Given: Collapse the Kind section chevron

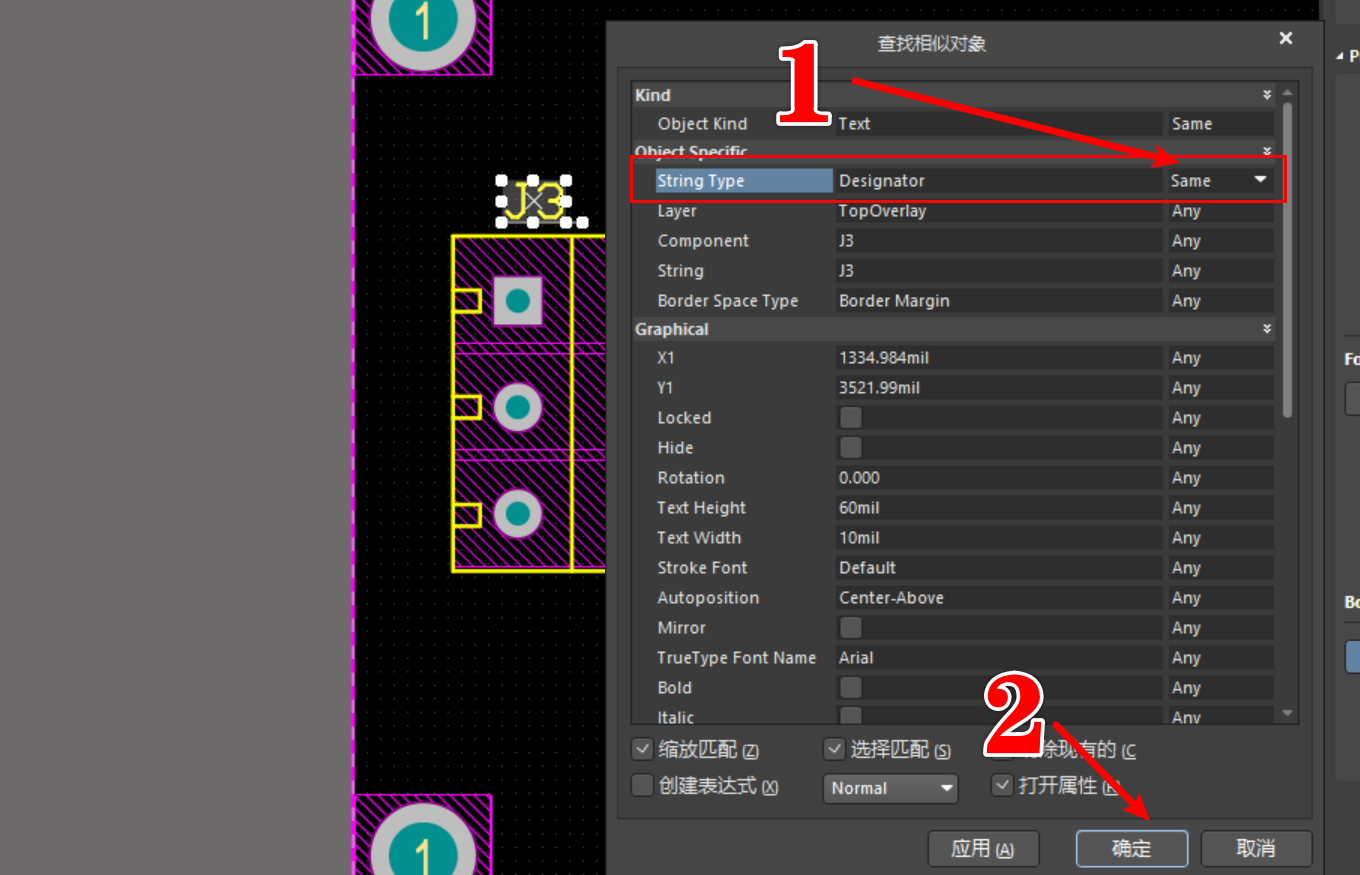Looking at the screenshot, I should point(1266,95).
